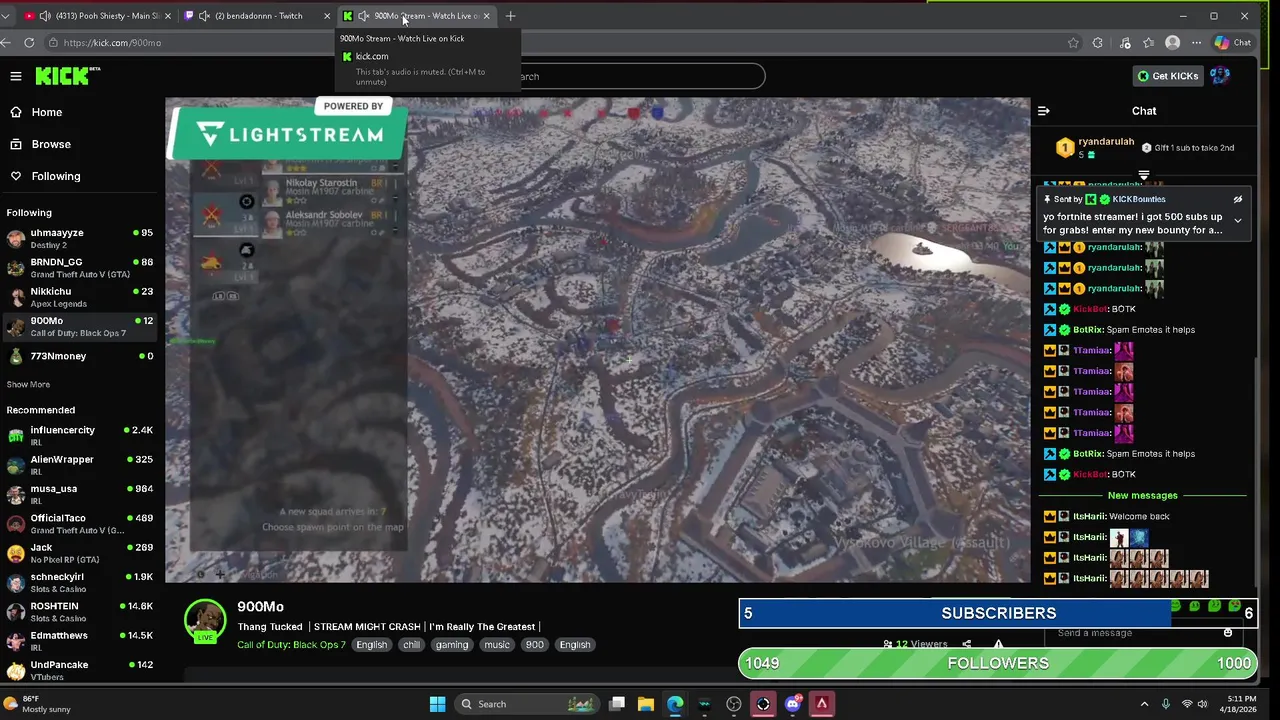1280x720 pixels.
Task: Toggle audio on the bendadonnn Twitch tab
Action: [x=204, y=16]
